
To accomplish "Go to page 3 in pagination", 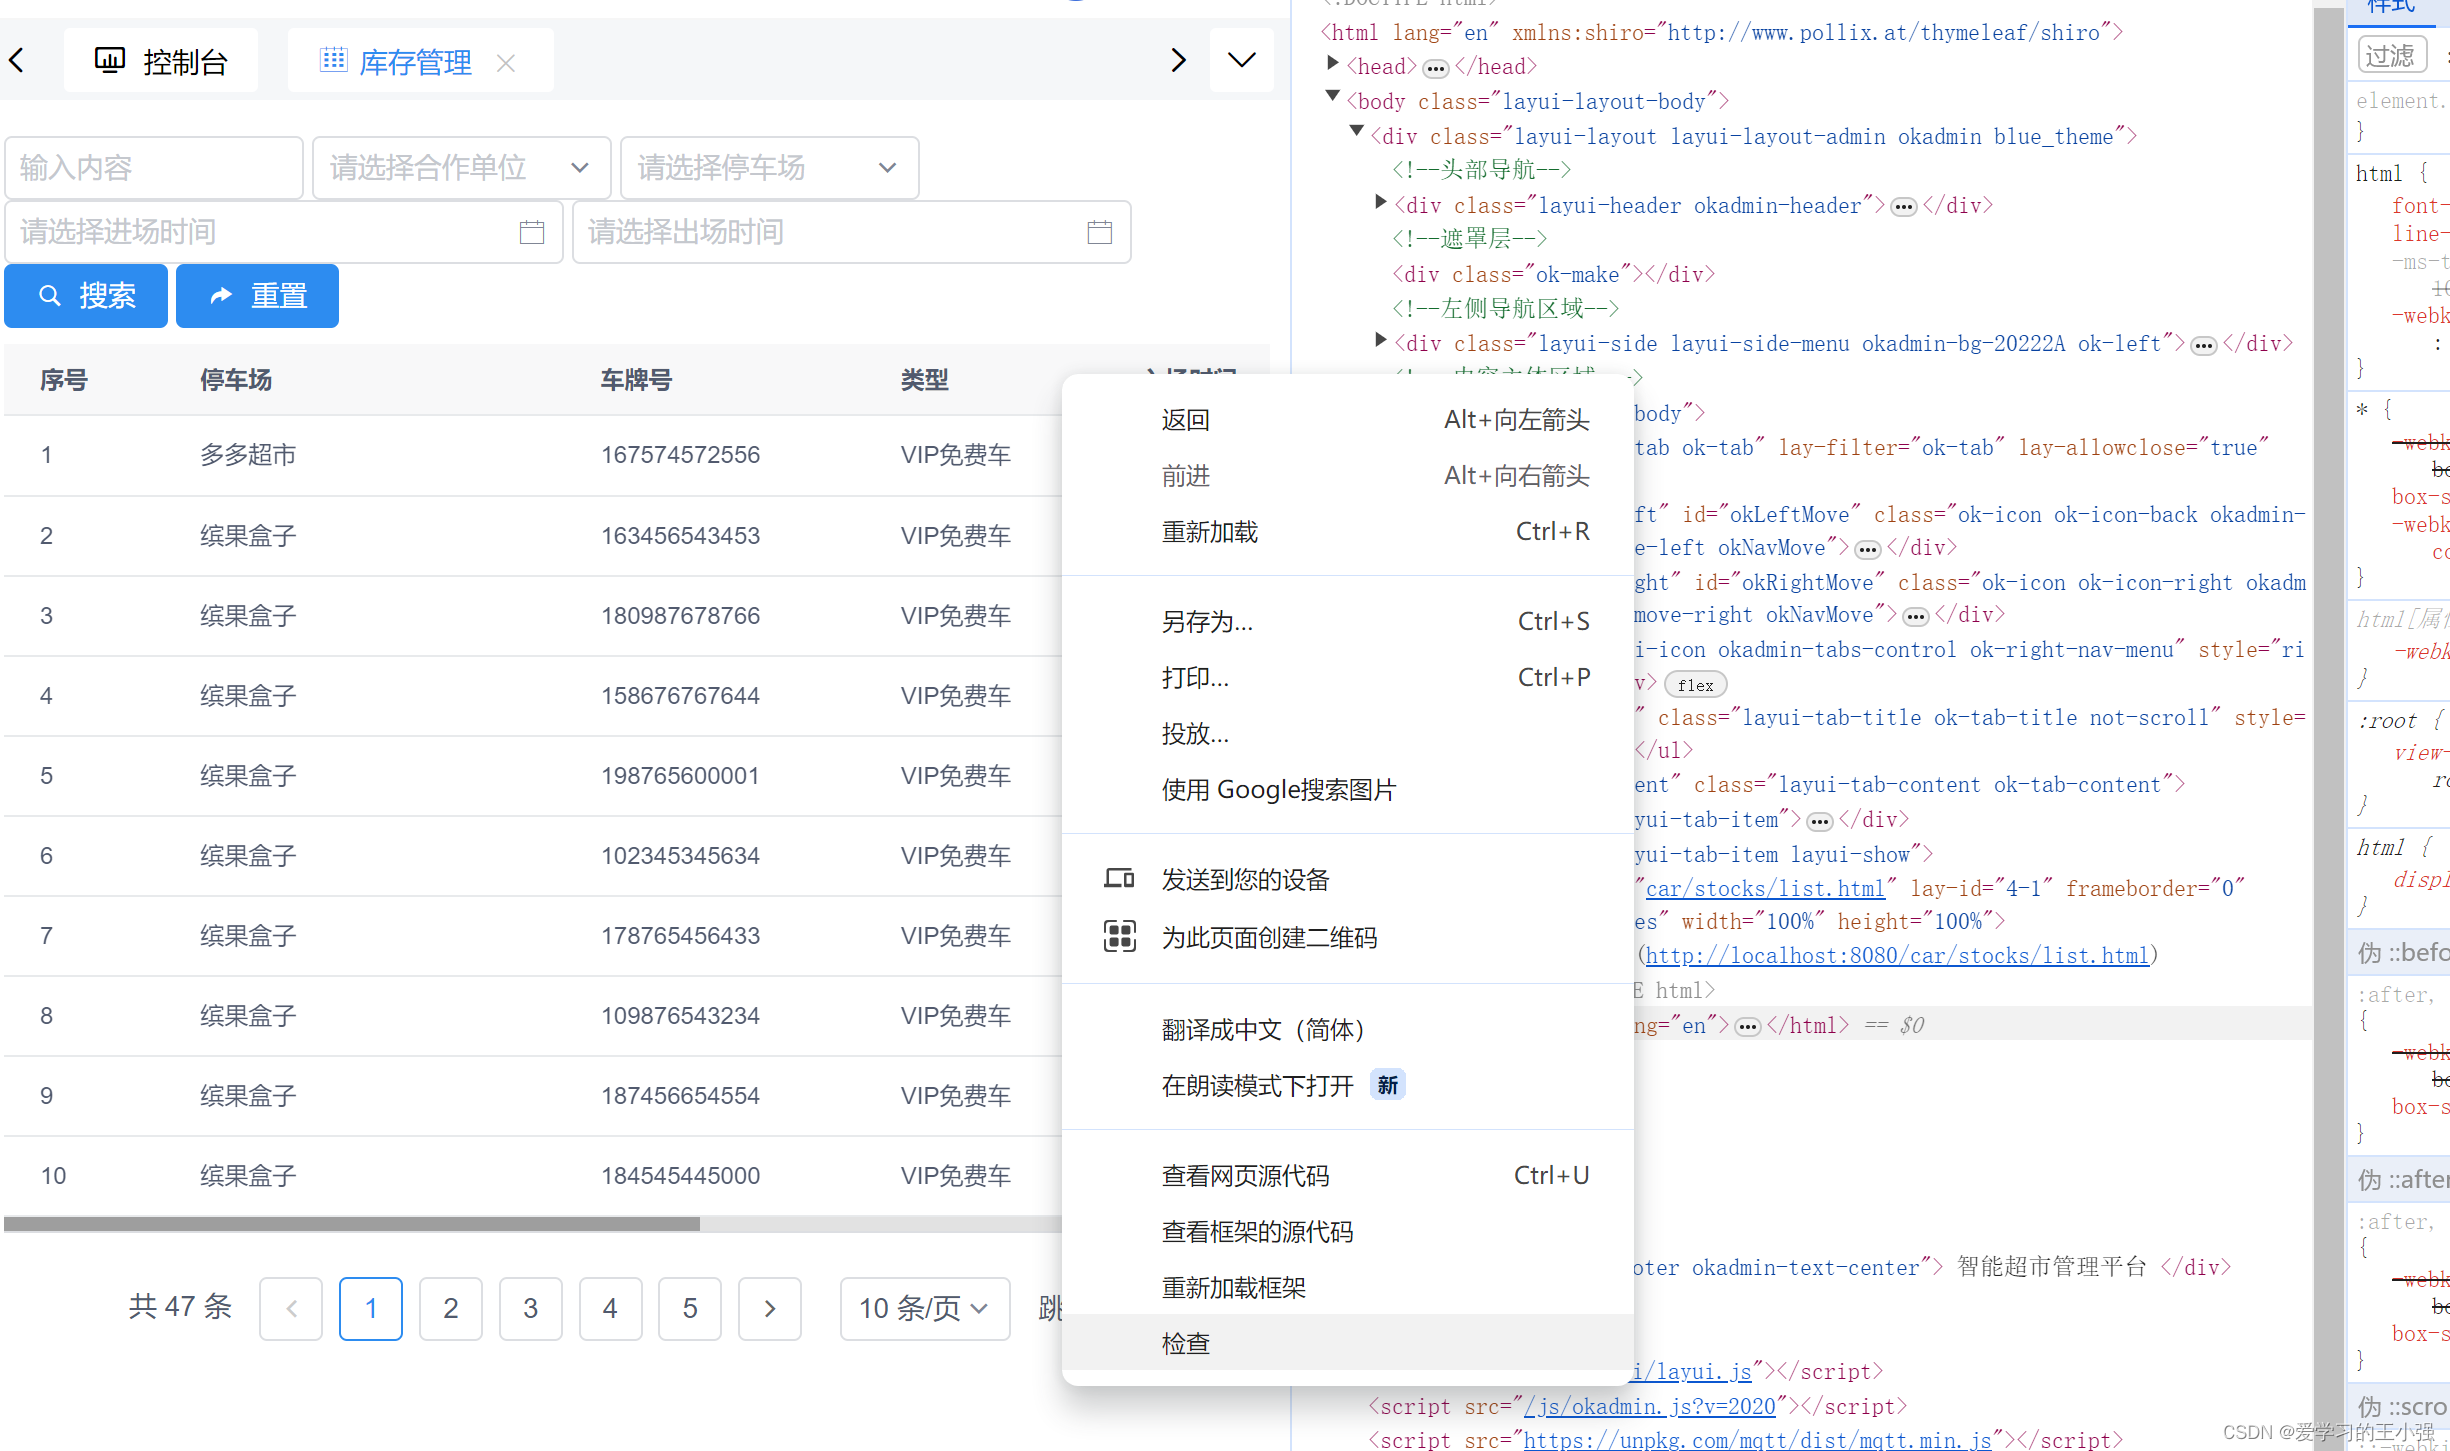I will click(531, 1308).
